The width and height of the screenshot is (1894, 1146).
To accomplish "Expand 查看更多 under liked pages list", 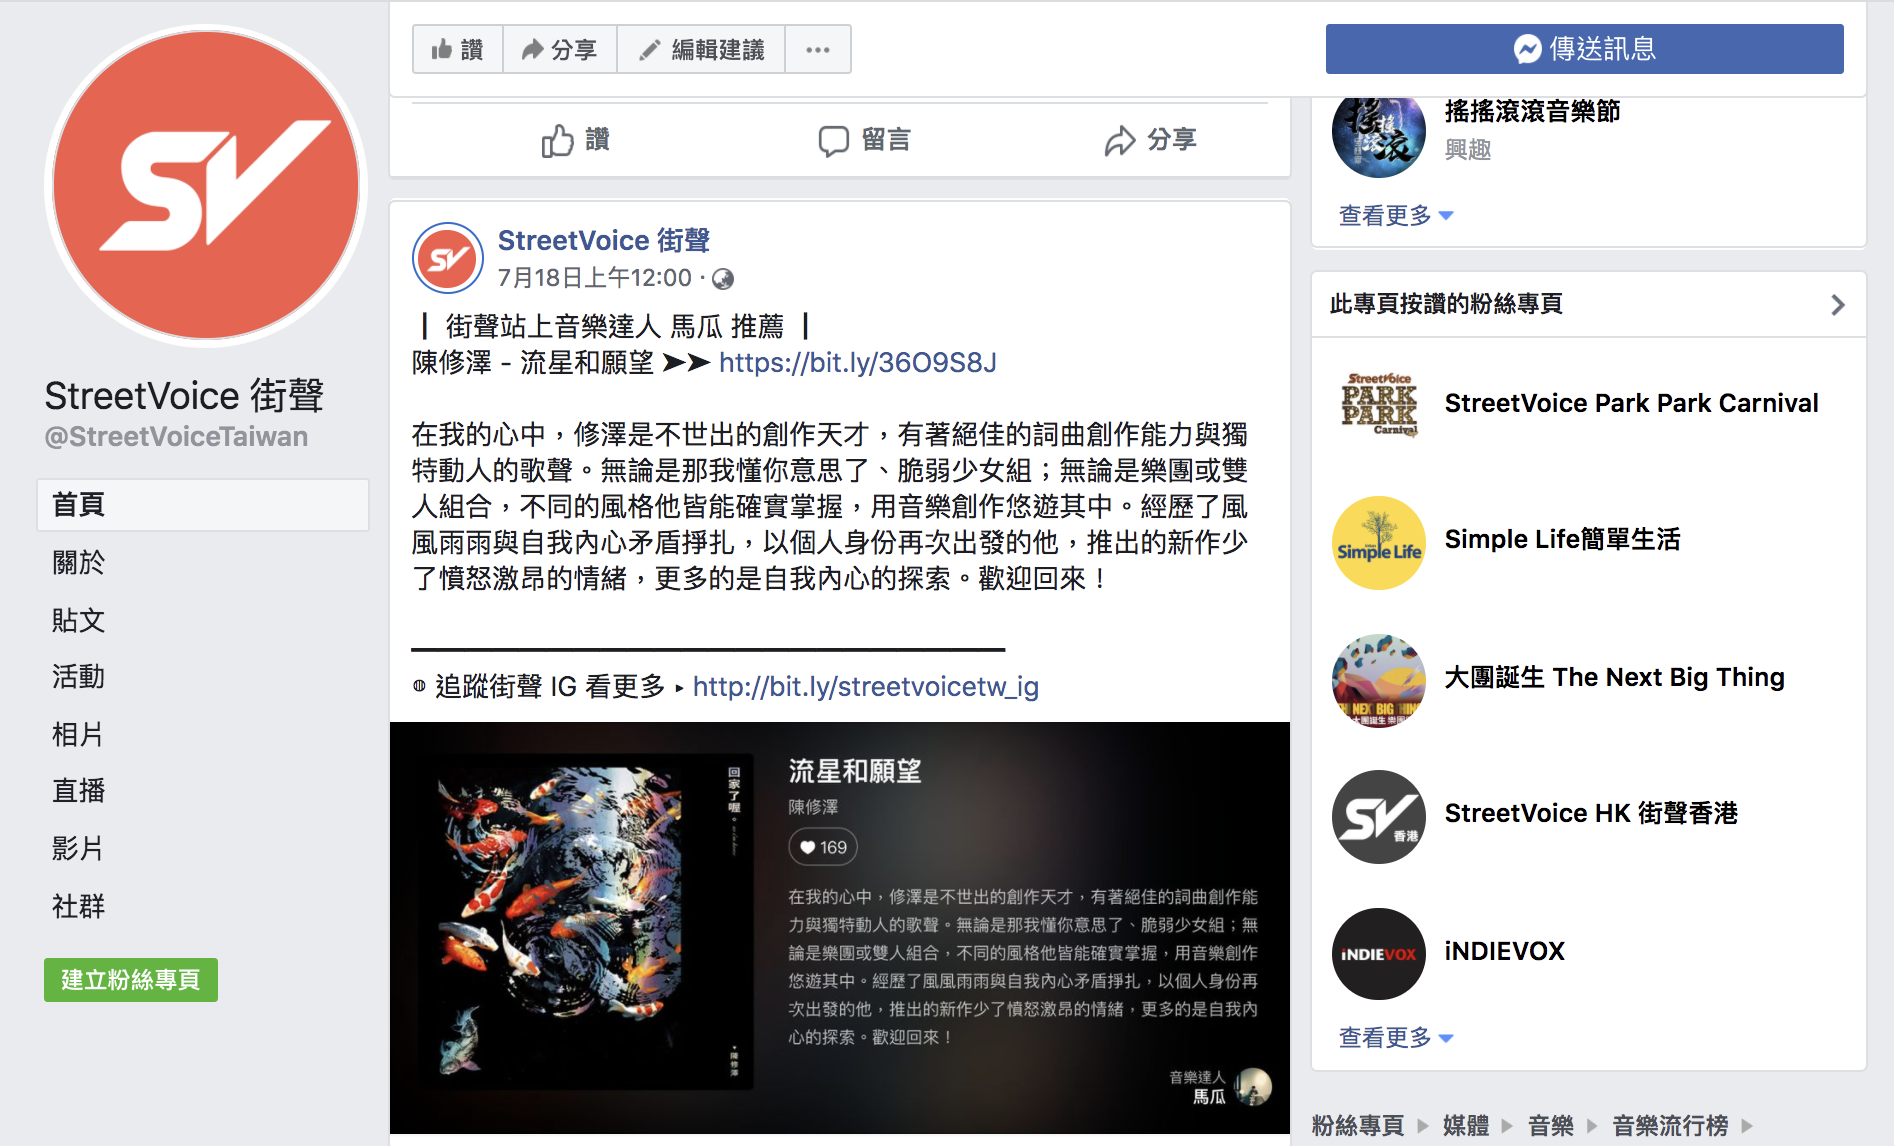I will pos(1396,1038).
